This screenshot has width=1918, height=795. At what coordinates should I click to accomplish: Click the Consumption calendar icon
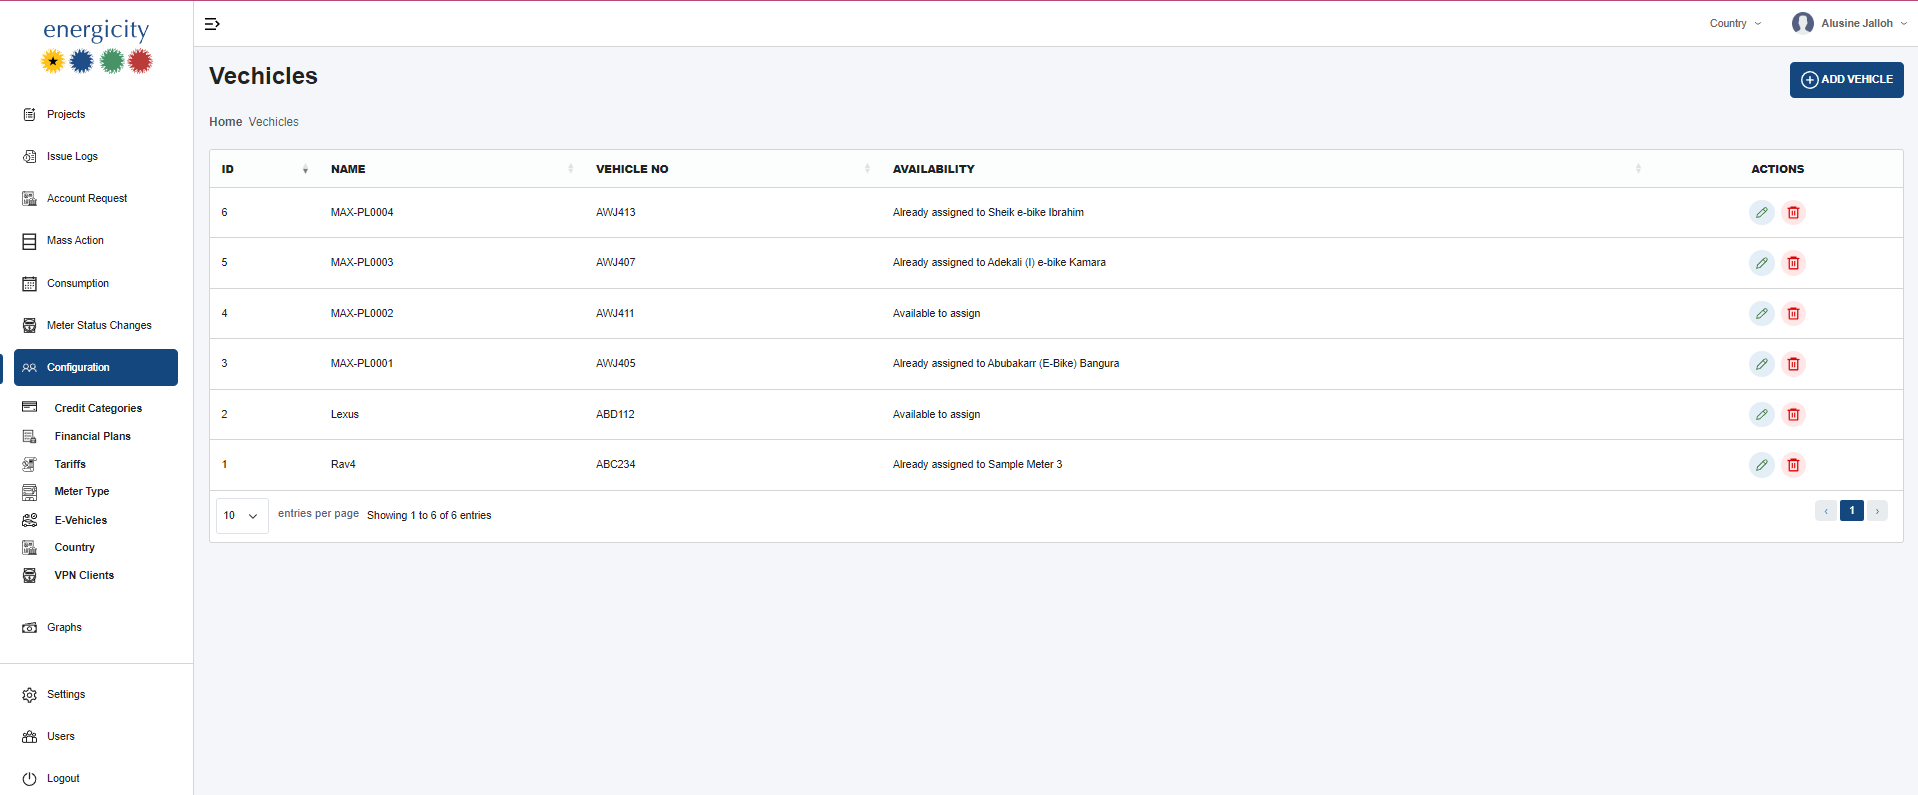point(29,284)
